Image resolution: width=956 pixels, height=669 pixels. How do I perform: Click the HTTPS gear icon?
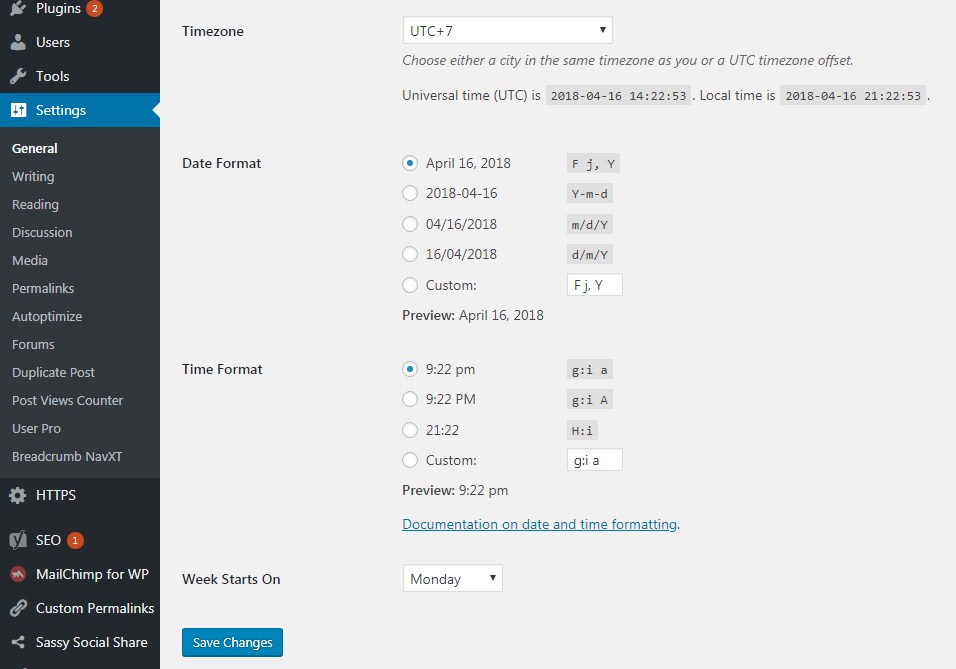(x=18, y=495)
